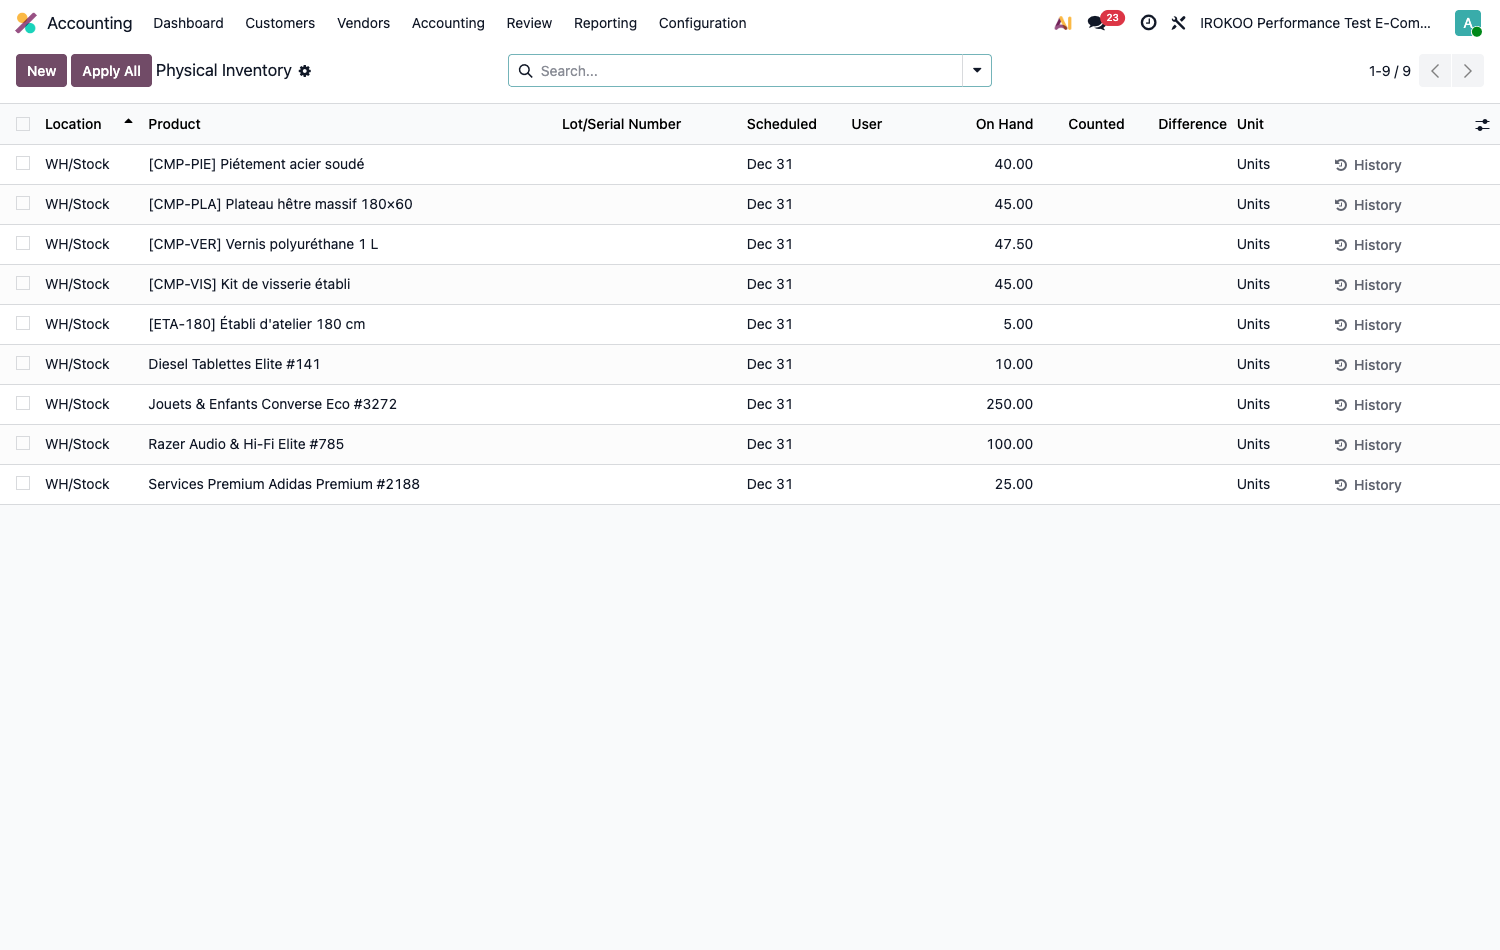The height and width of the screenshot is (950, 1500).
Task: Sort by the Product column header
Action: pos(175,124)
